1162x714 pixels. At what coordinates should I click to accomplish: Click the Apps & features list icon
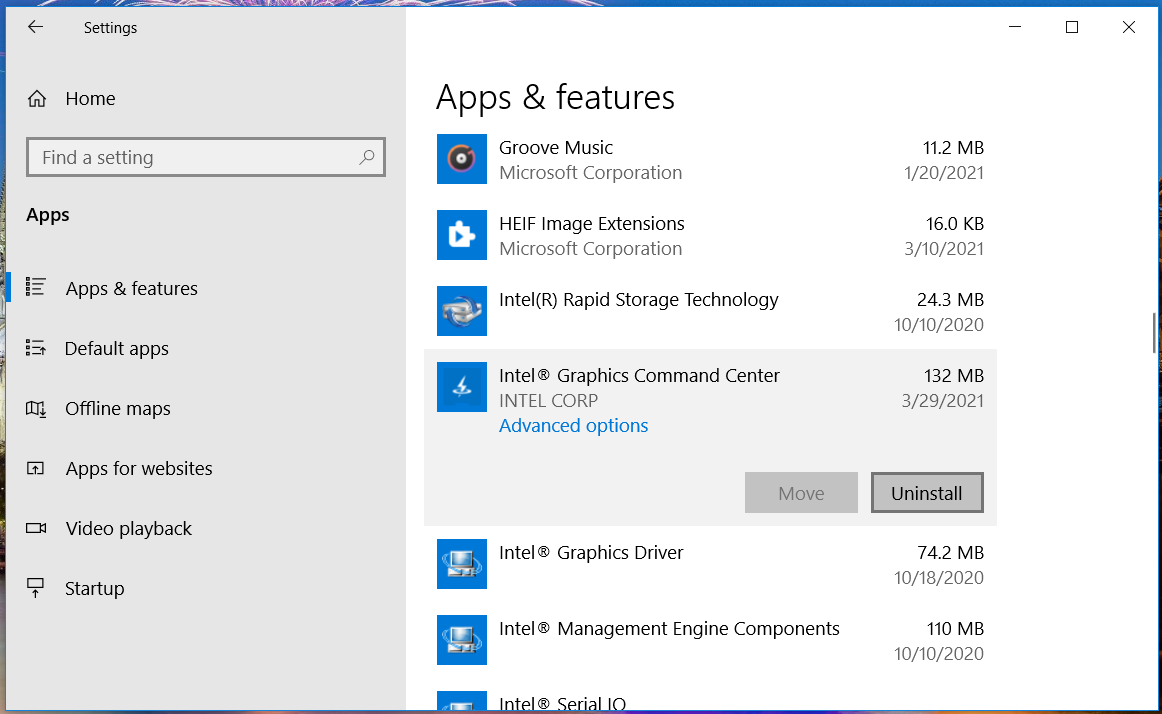coord(36,287)
